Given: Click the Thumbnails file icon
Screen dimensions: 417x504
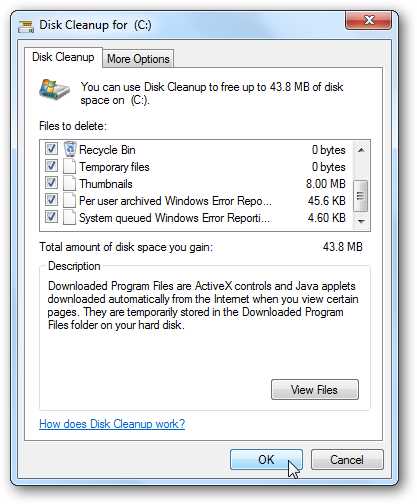Looking at the screenshot, I should click(69, 183).
